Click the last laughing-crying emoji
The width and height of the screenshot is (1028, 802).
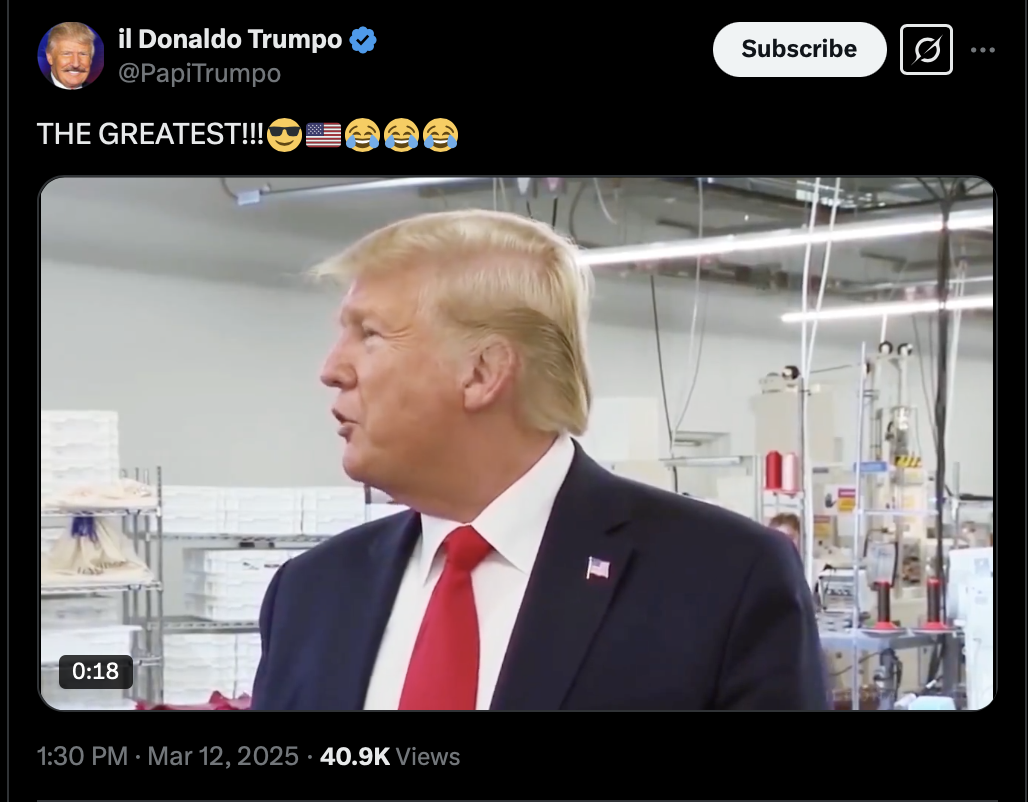click(x=441, y=134)
